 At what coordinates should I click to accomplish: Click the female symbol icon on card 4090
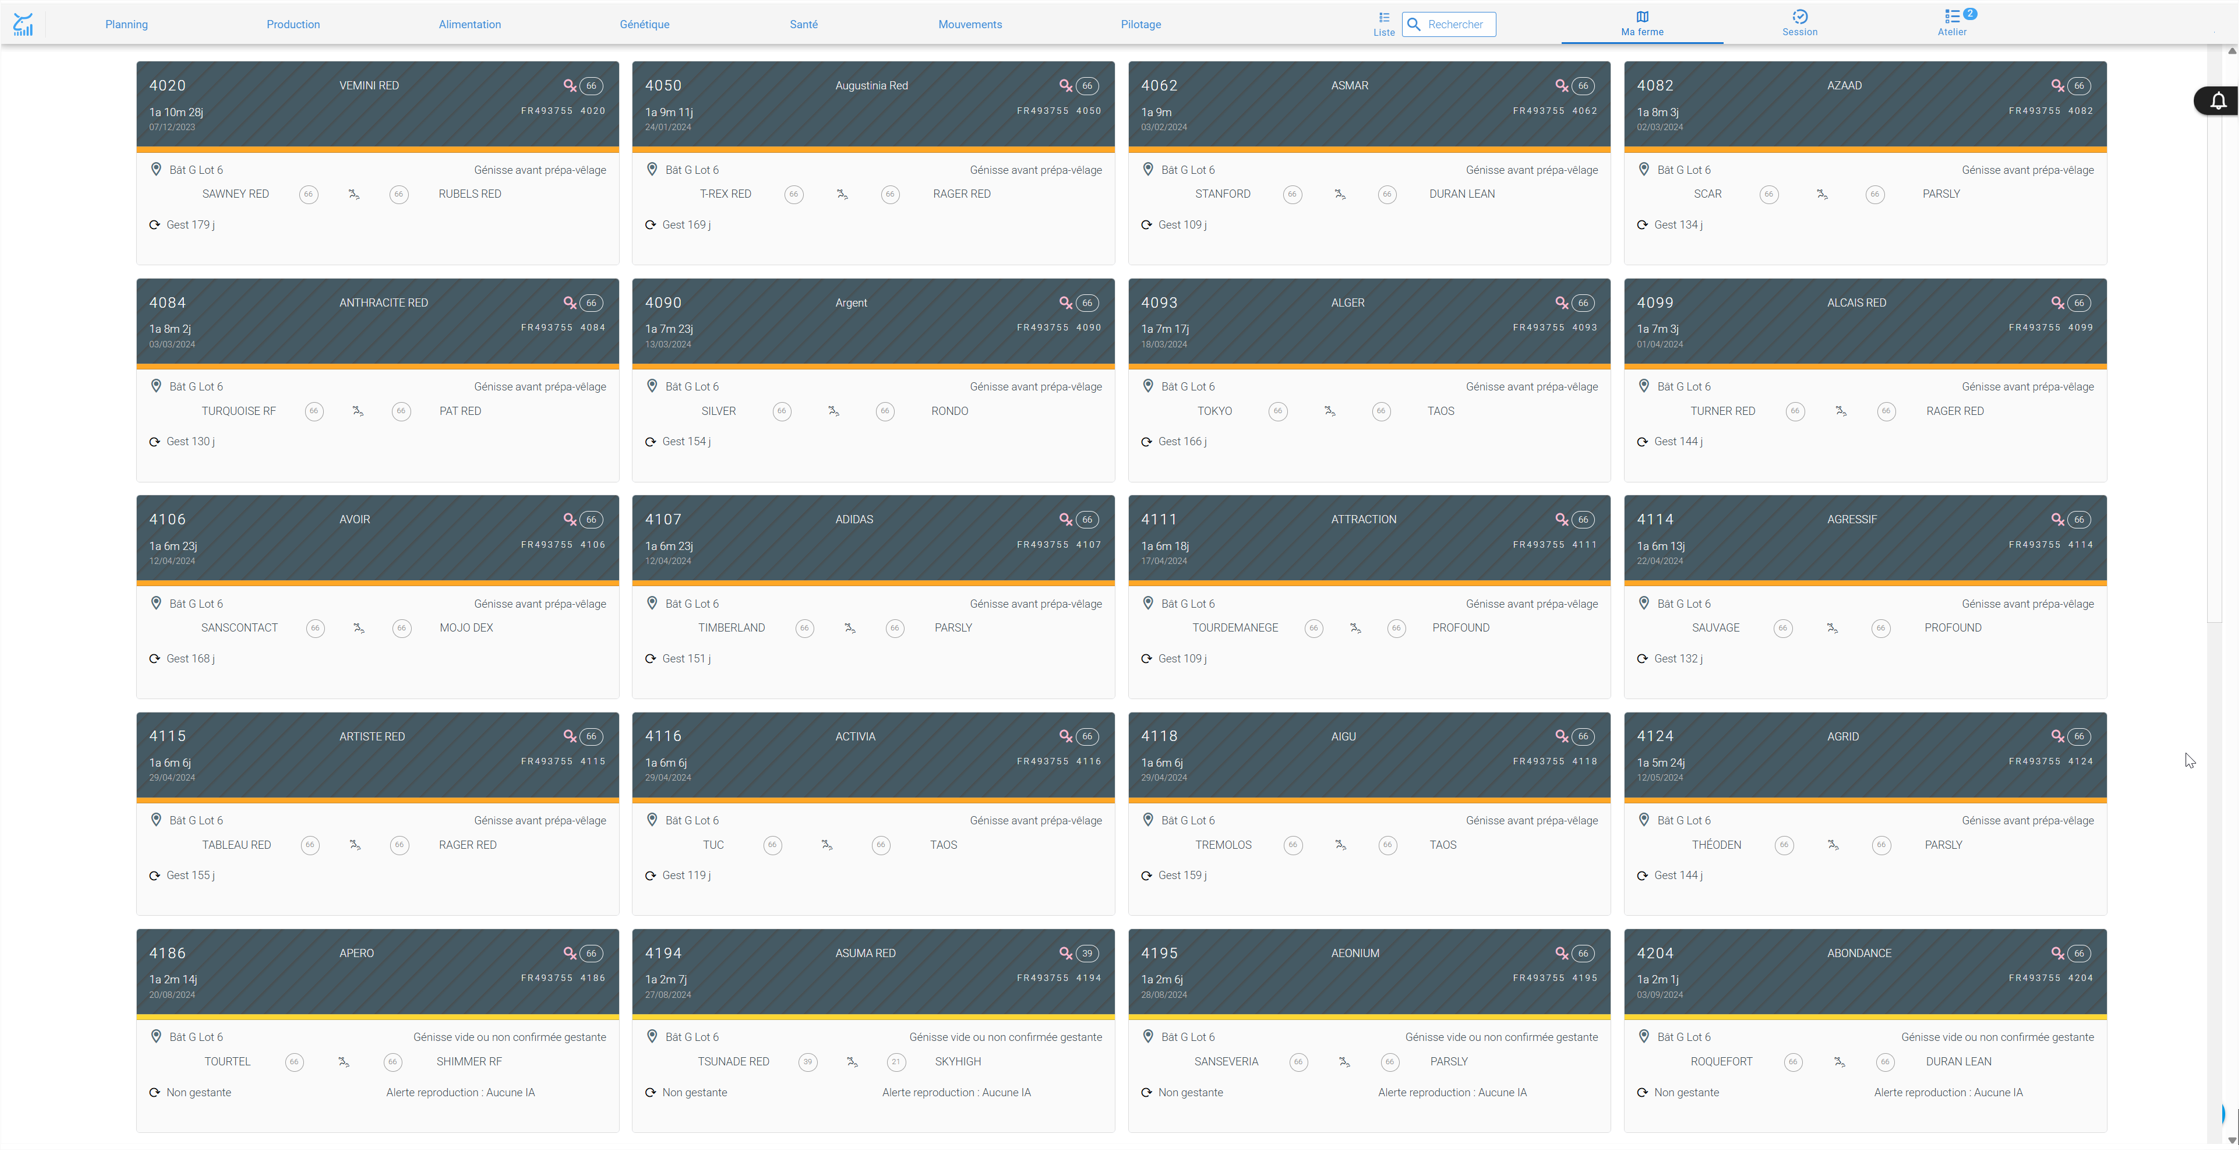coord(1065,303)
